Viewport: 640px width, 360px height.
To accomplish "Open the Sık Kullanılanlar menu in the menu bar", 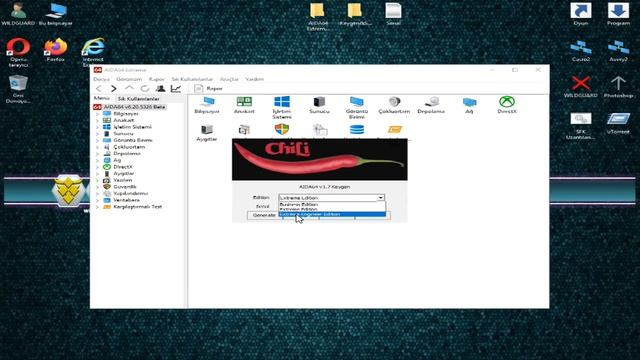I will pos(192,79).
